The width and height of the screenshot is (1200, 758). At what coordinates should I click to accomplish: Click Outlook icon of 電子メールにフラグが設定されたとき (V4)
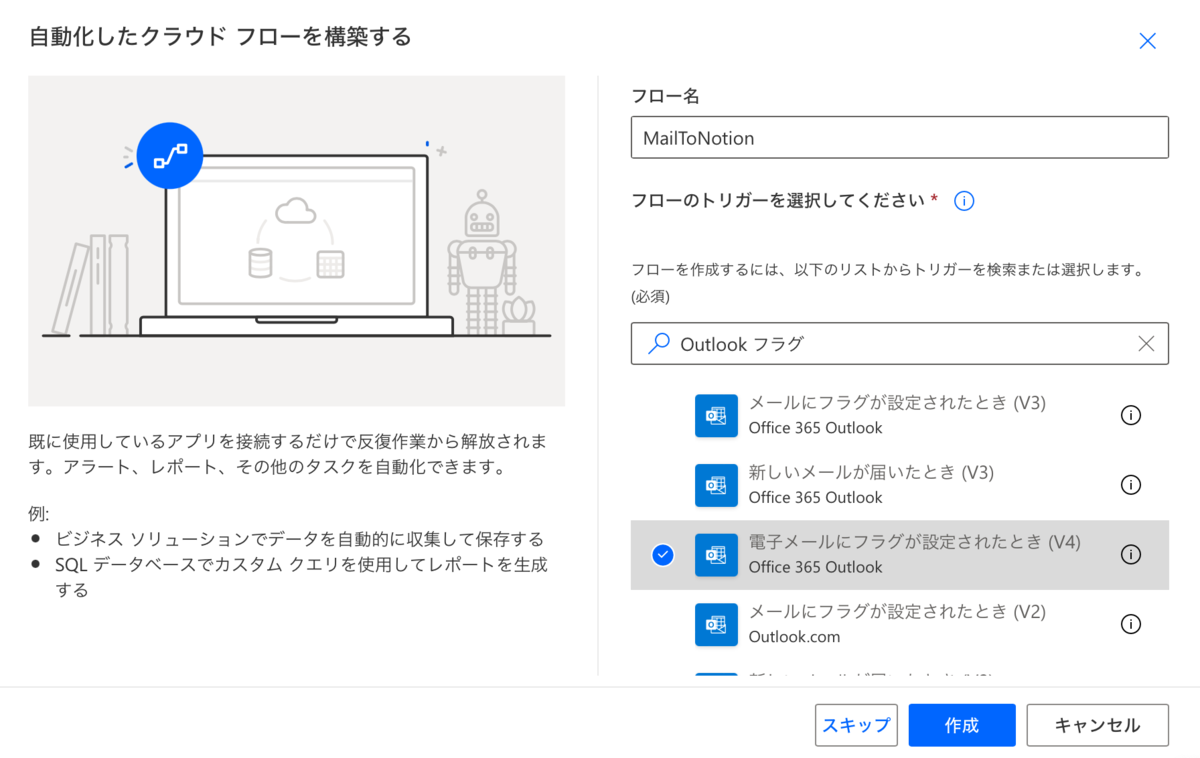[x=716, y=554]
